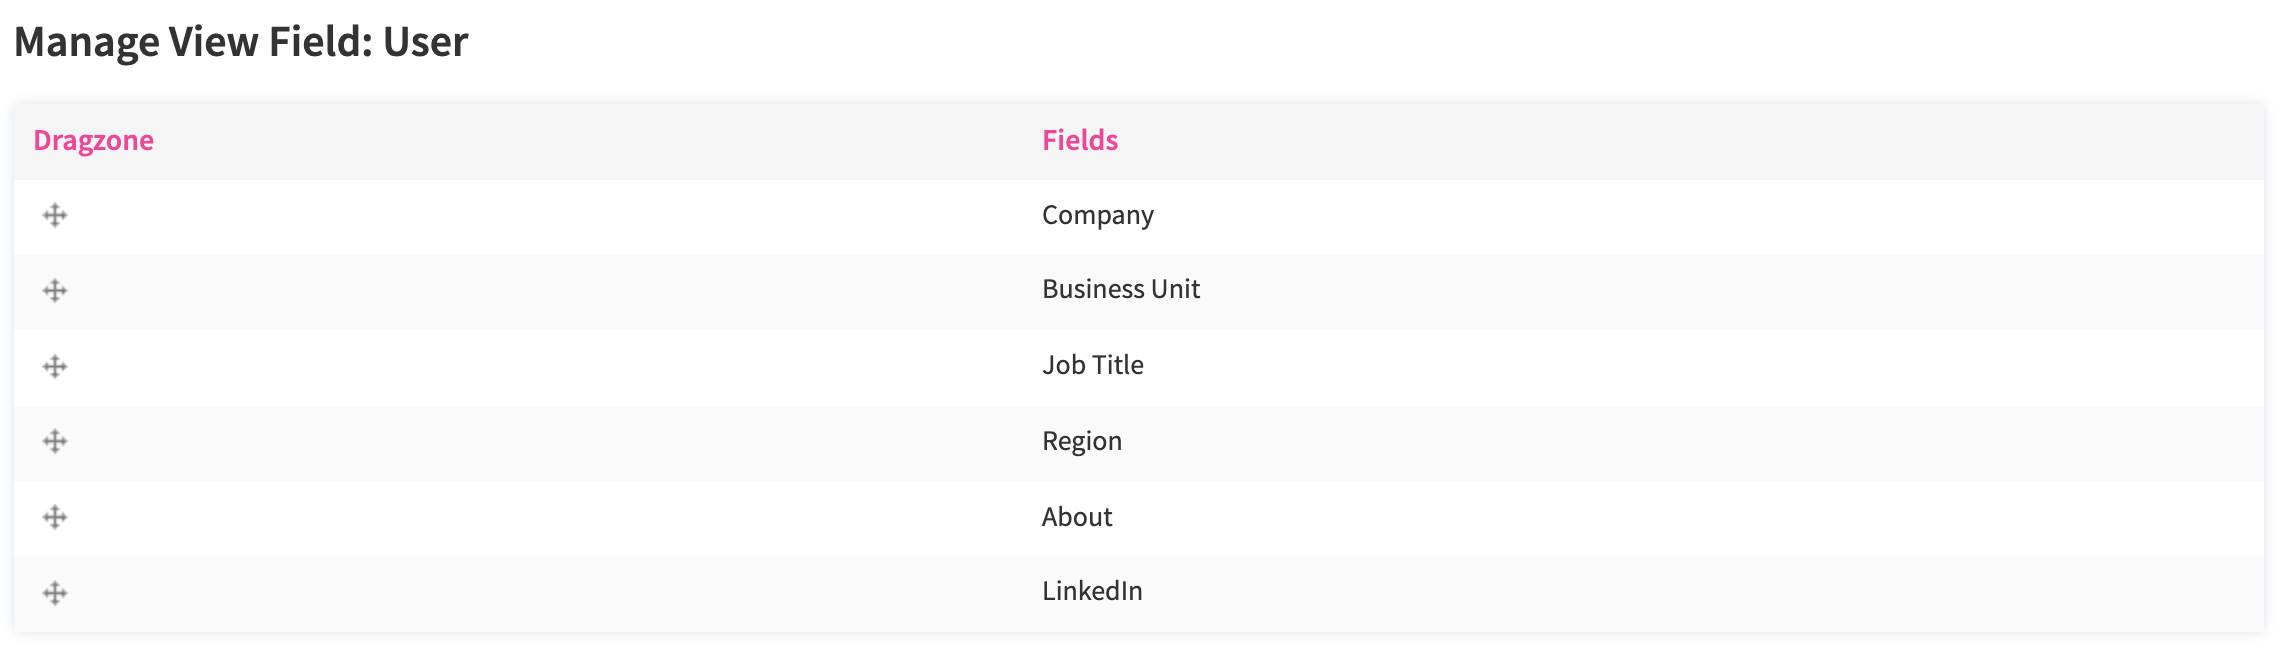Click the Dragzone column header
This screenshot has height=660, width=2290.
point(94,140)
